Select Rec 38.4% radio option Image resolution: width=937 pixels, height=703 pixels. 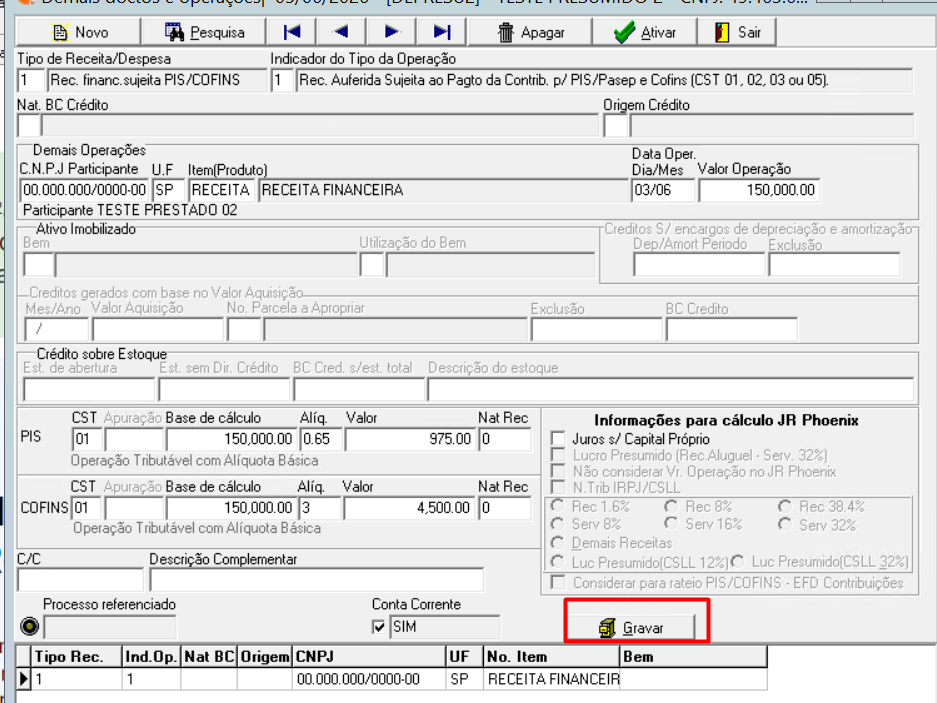[785, 506]
